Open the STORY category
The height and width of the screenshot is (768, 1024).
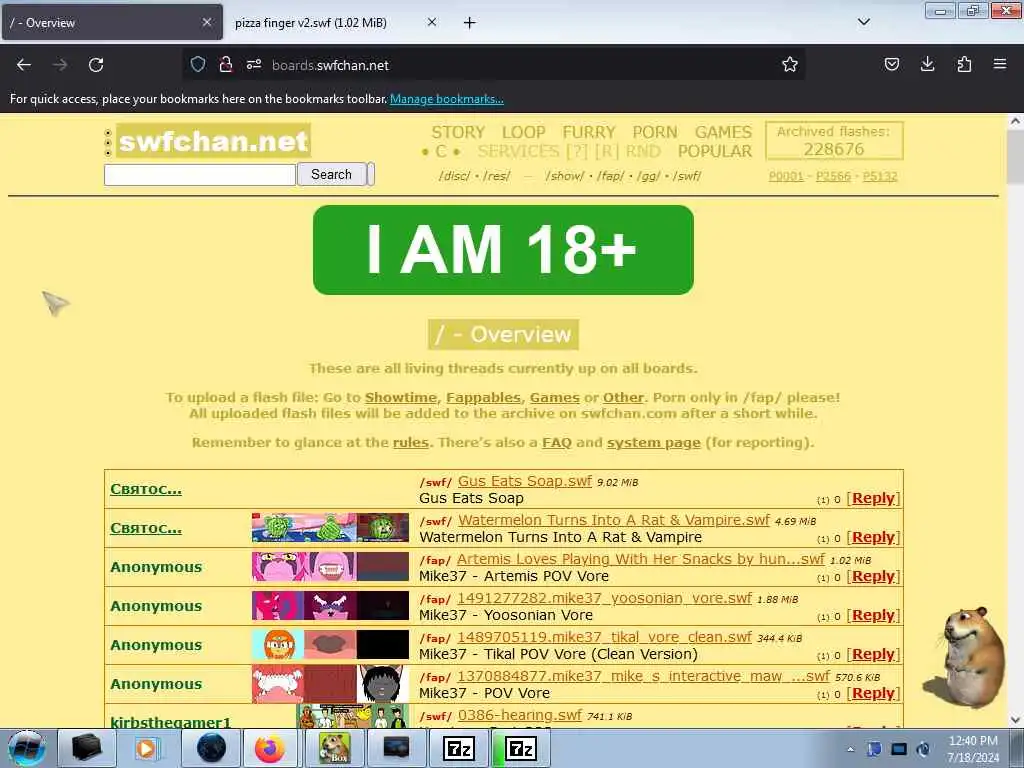pyautogui.click(x=458, y=133)
